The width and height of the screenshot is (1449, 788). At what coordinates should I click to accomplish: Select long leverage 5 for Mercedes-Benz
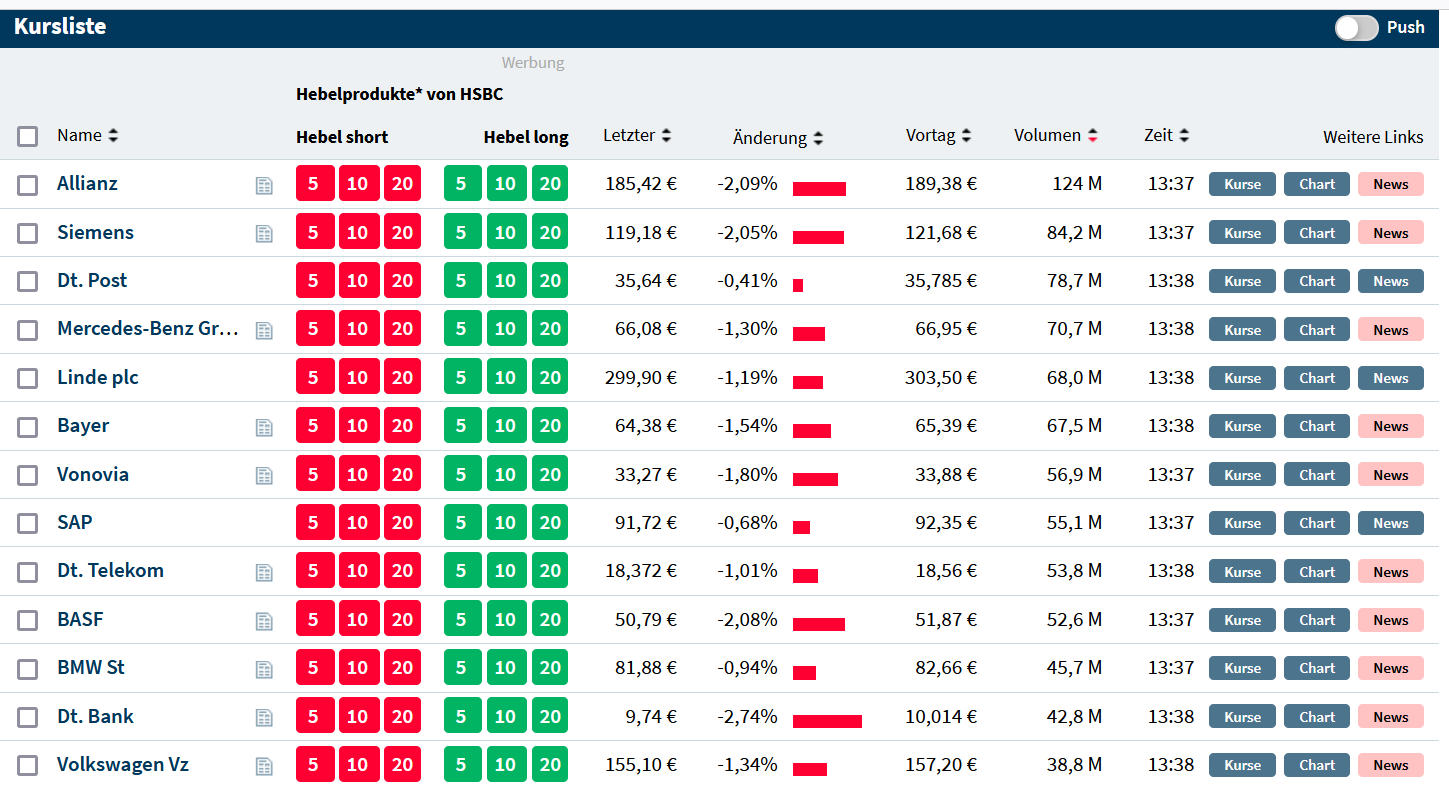[461, 328]
